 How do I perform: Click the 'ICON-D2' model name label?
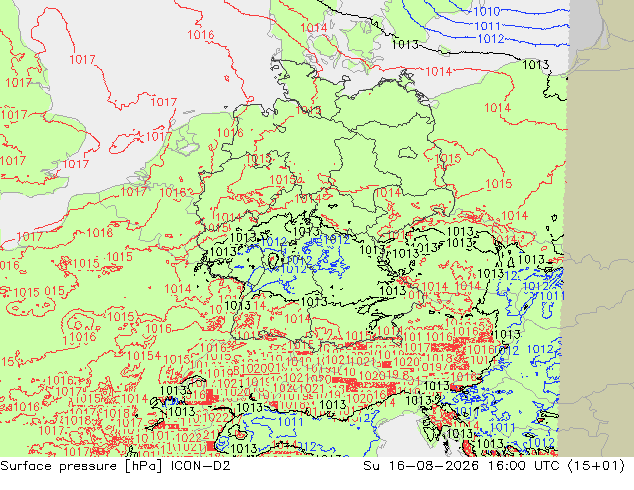tap(201, 466)
